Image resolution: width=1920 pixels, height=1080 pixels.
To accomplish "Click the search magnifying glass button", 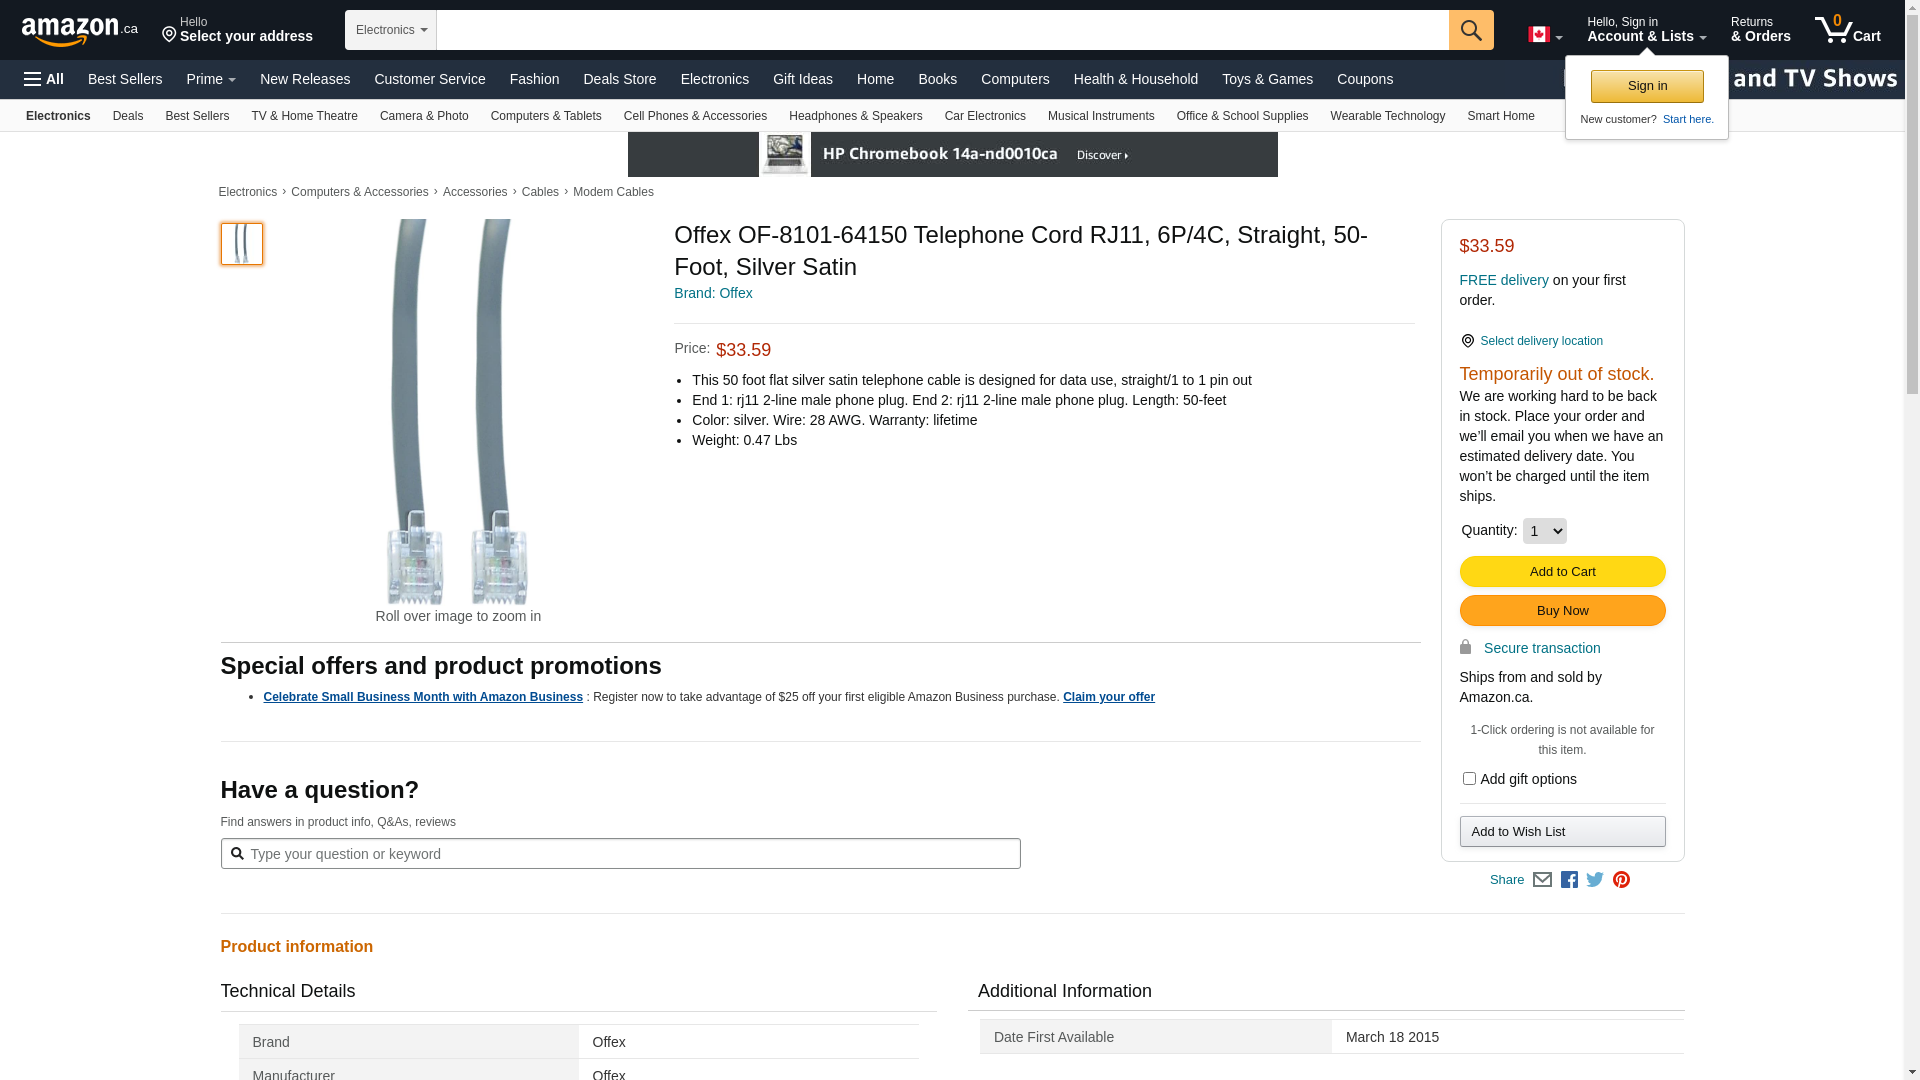I will point(1470,30).
